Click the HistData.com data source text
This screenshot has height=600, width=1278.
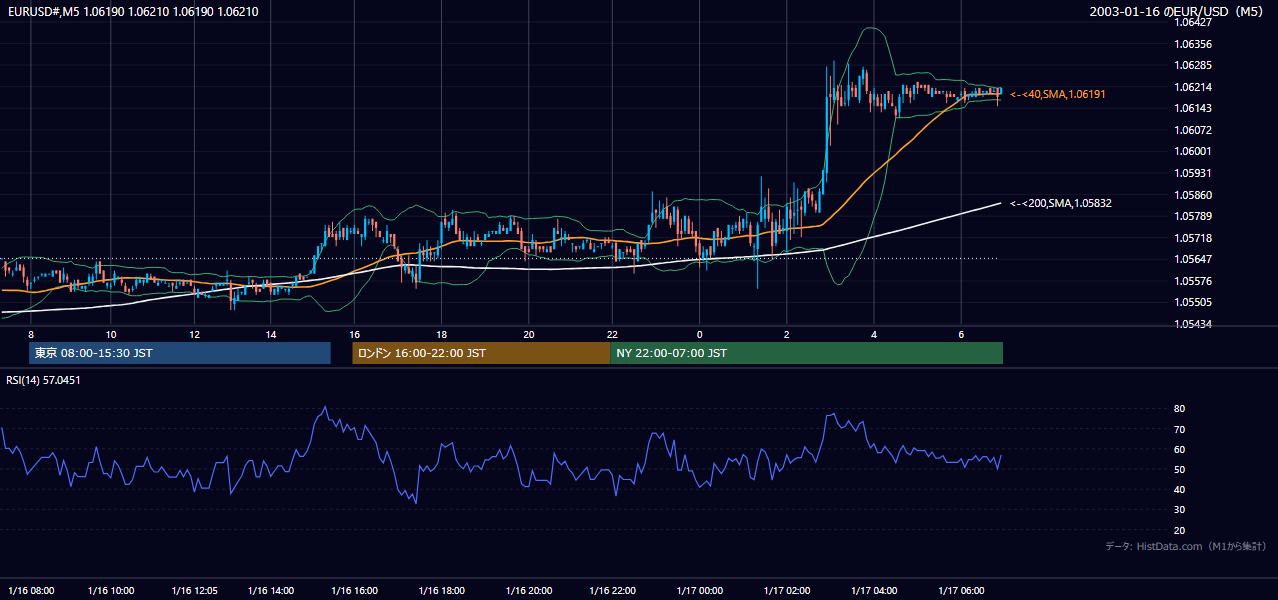click(x=1186, y=546)
